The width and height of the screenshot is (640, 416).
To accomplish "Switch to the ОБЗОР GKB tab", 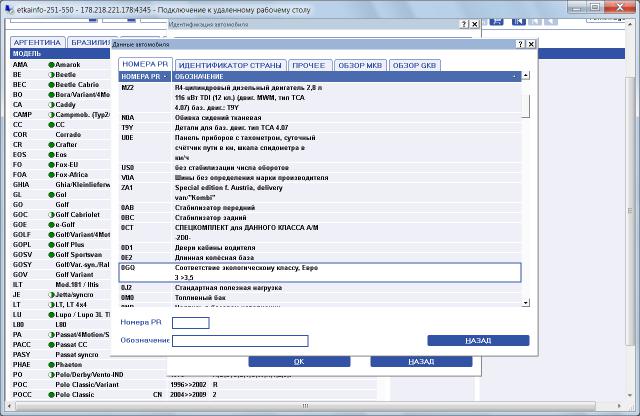I will pyautogui.click(x=414, y=65).
